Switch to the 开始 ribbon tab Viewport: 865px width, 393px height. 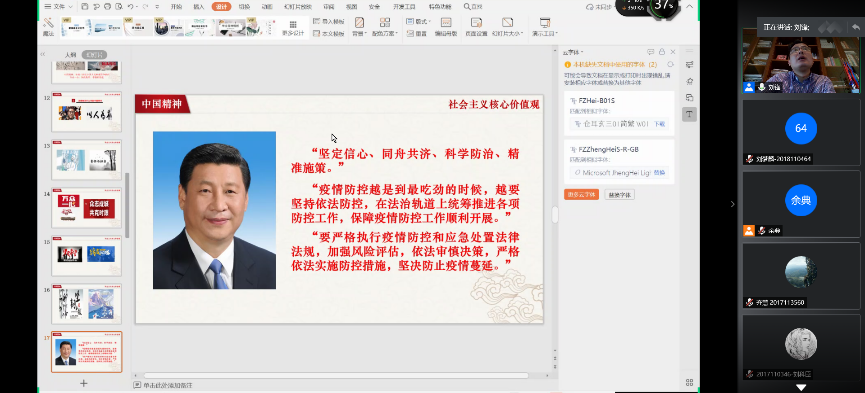[176, 7]
